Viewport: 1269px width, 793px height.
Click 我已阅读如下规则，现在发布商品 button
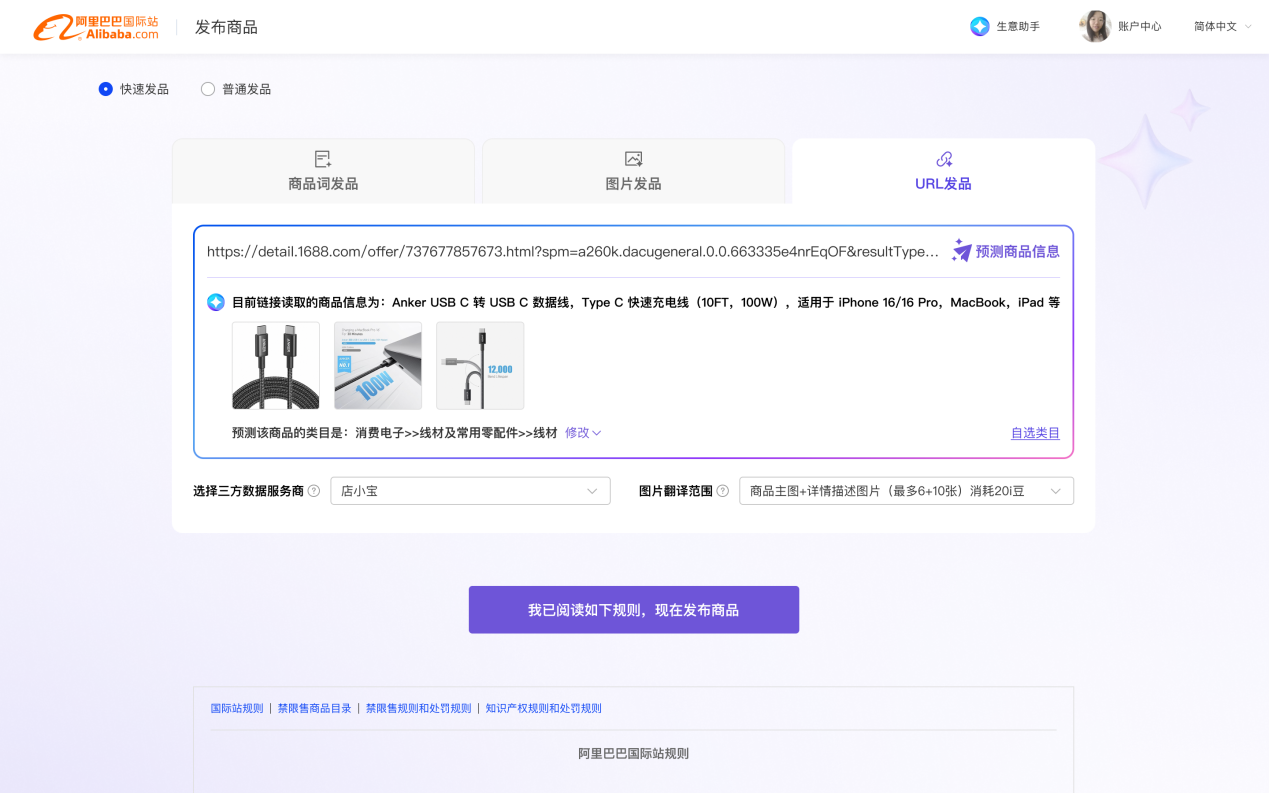point(634,610)
